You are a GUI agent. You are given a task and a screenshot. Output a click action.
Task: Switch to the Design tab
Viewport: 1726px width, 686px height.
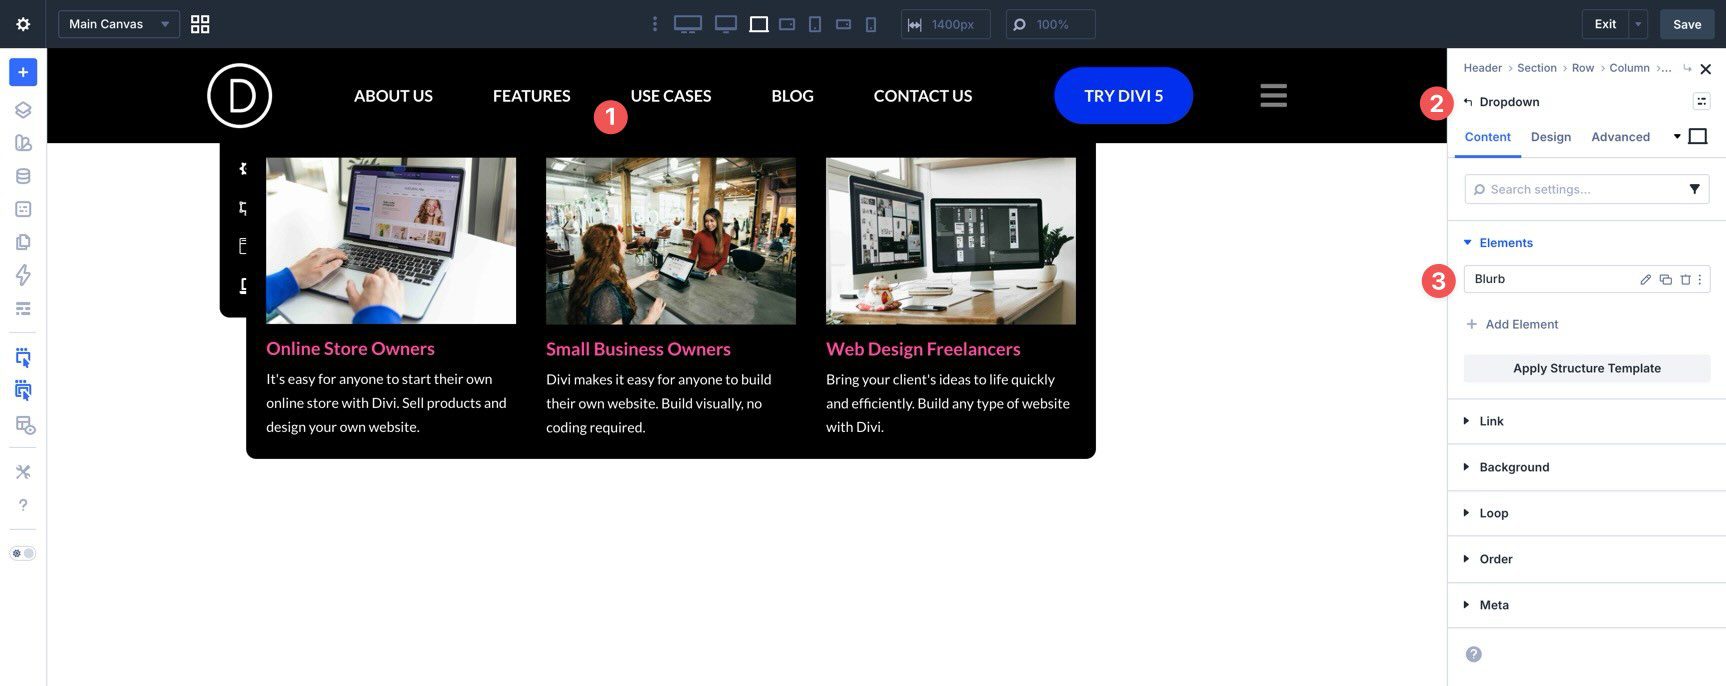click(x=1550, y=137)
